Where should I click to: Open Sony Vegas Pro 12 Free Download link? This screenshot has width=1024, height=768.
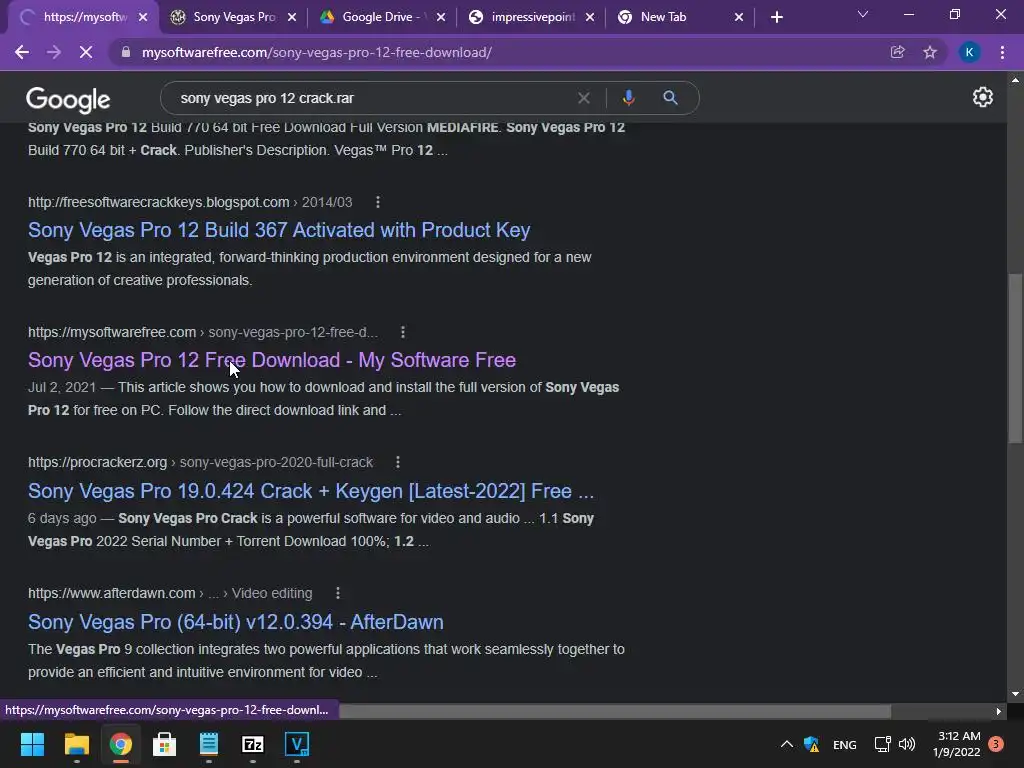(272, 360)
